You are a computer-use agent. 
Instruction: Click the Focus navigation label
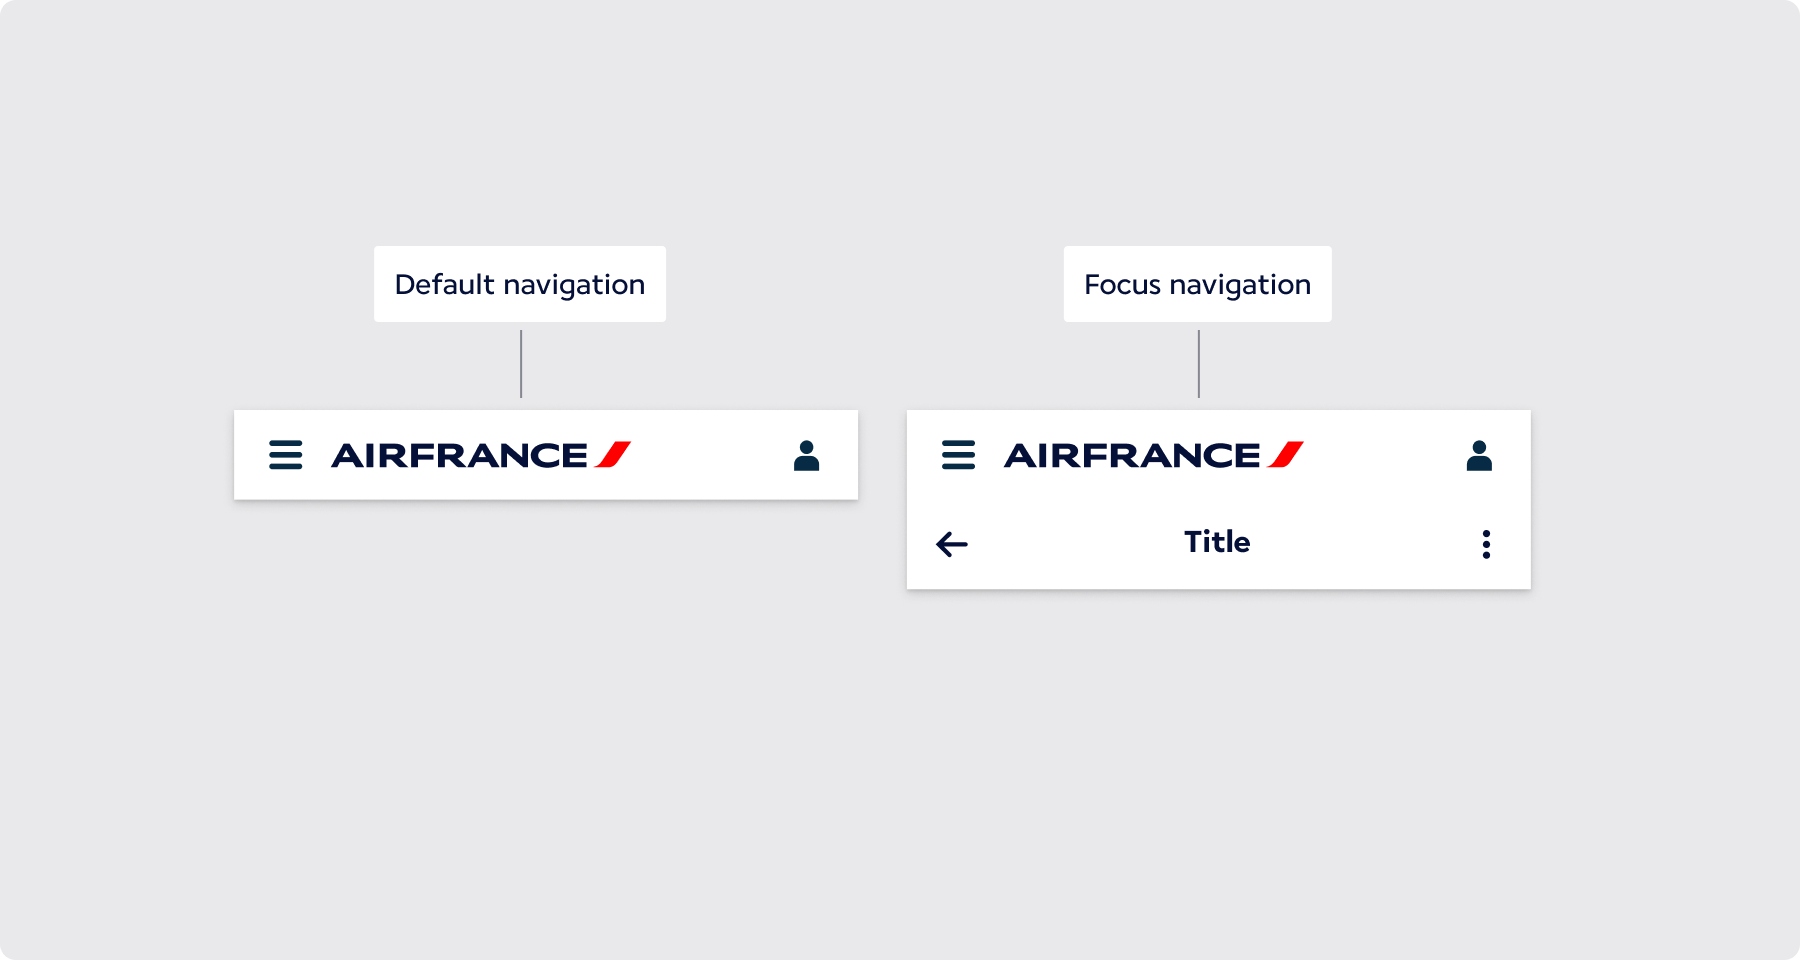click(1198, 284)
